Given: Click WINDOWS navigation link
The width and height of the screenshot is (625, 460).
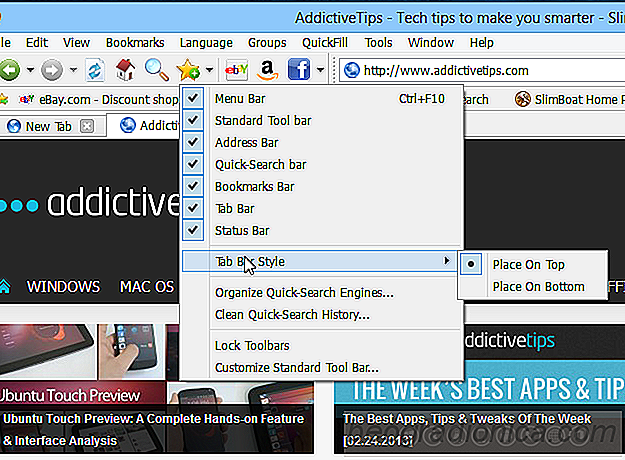Looking at the screenshot, I should click(63, 287).
